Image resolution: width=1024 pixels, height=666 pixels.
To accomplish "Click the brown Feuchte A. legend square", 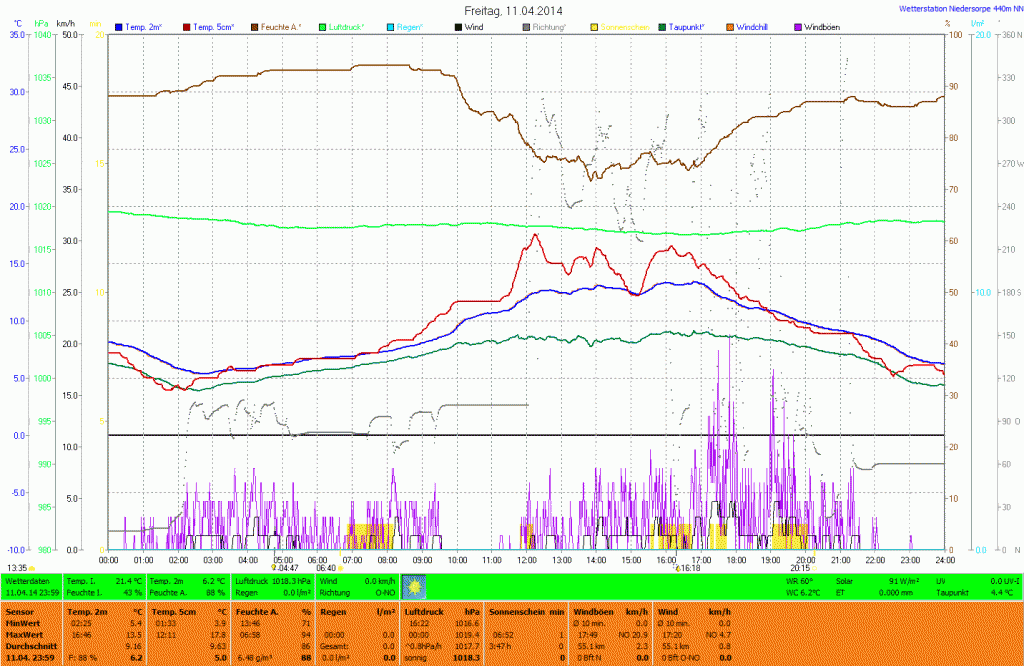I will pyautogui.click(x=255, y=26).
